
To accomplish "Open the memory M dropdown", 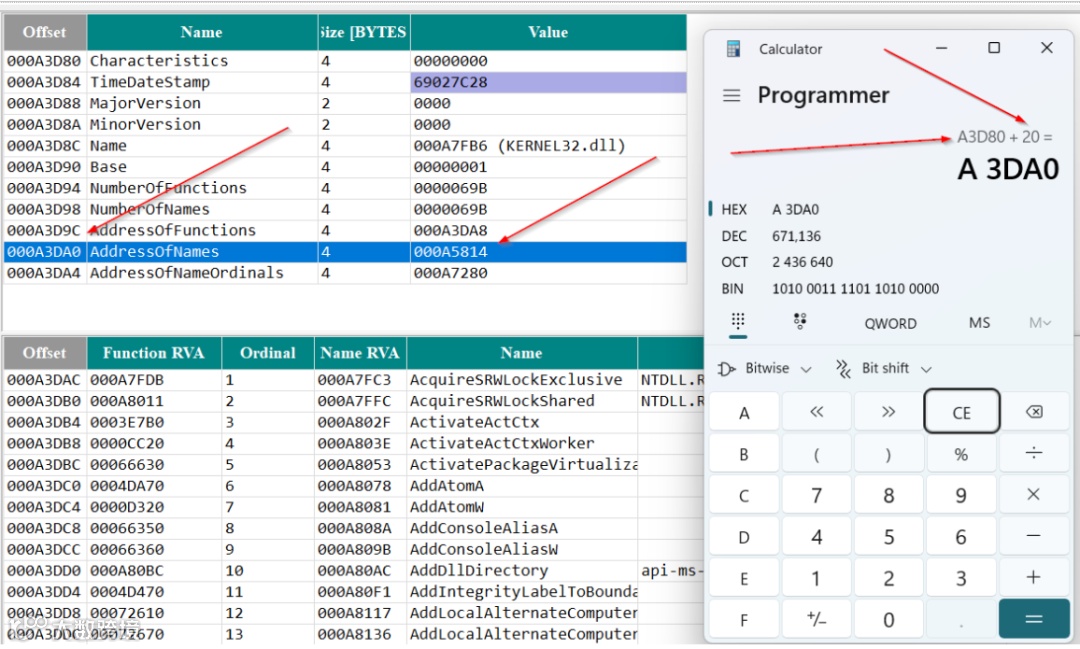I will tap(1039, 323).
